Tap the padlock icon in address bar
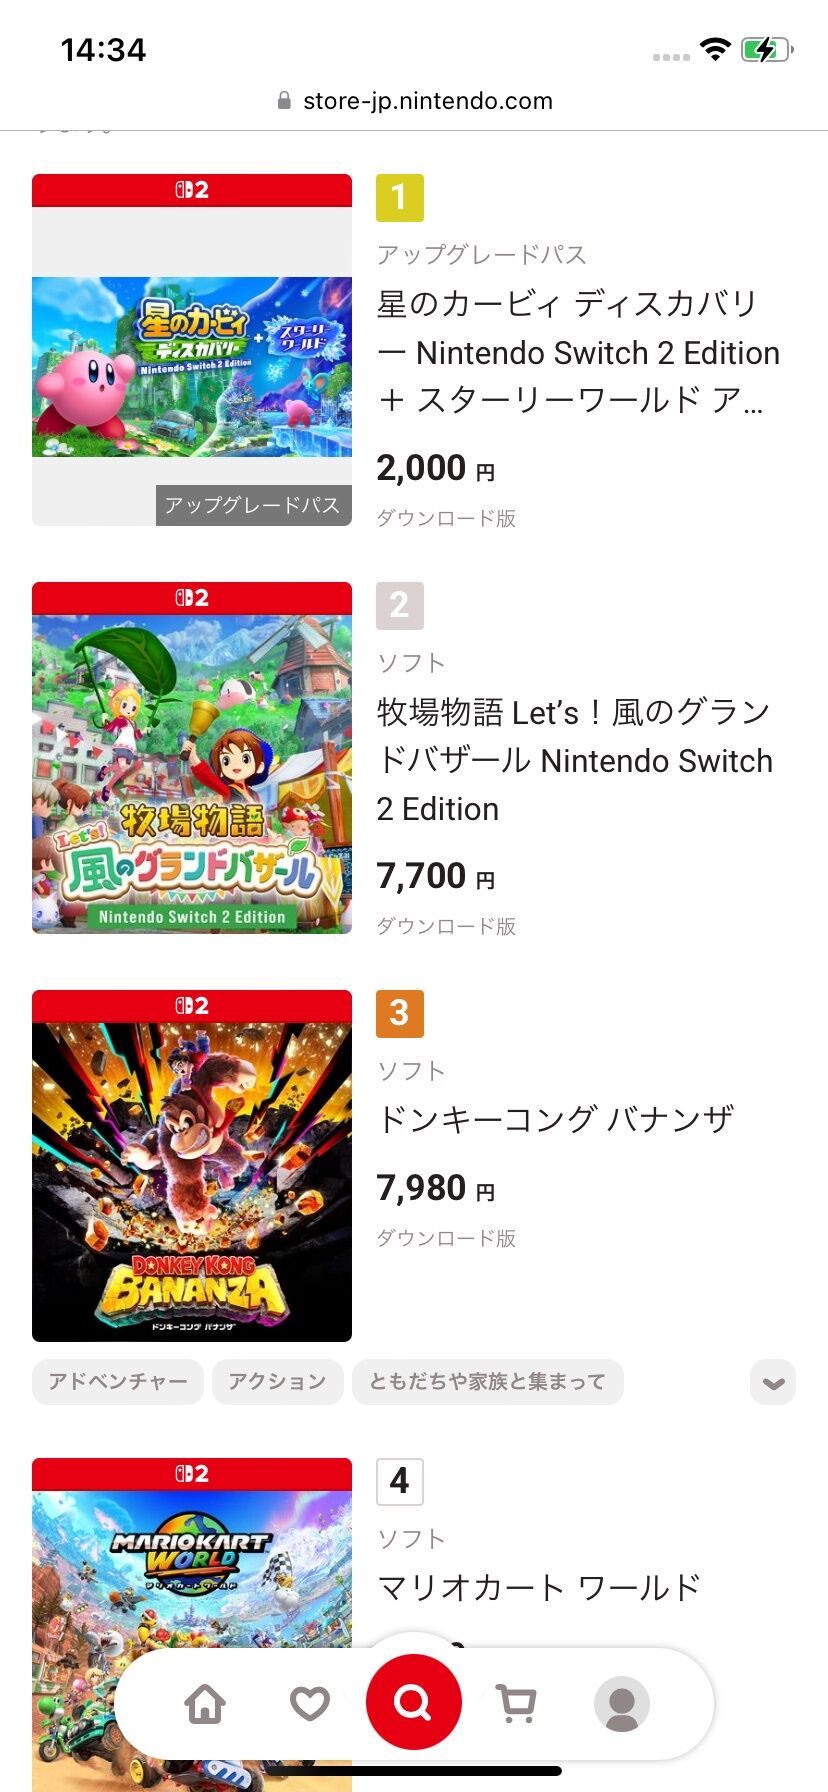 (284, 101)
